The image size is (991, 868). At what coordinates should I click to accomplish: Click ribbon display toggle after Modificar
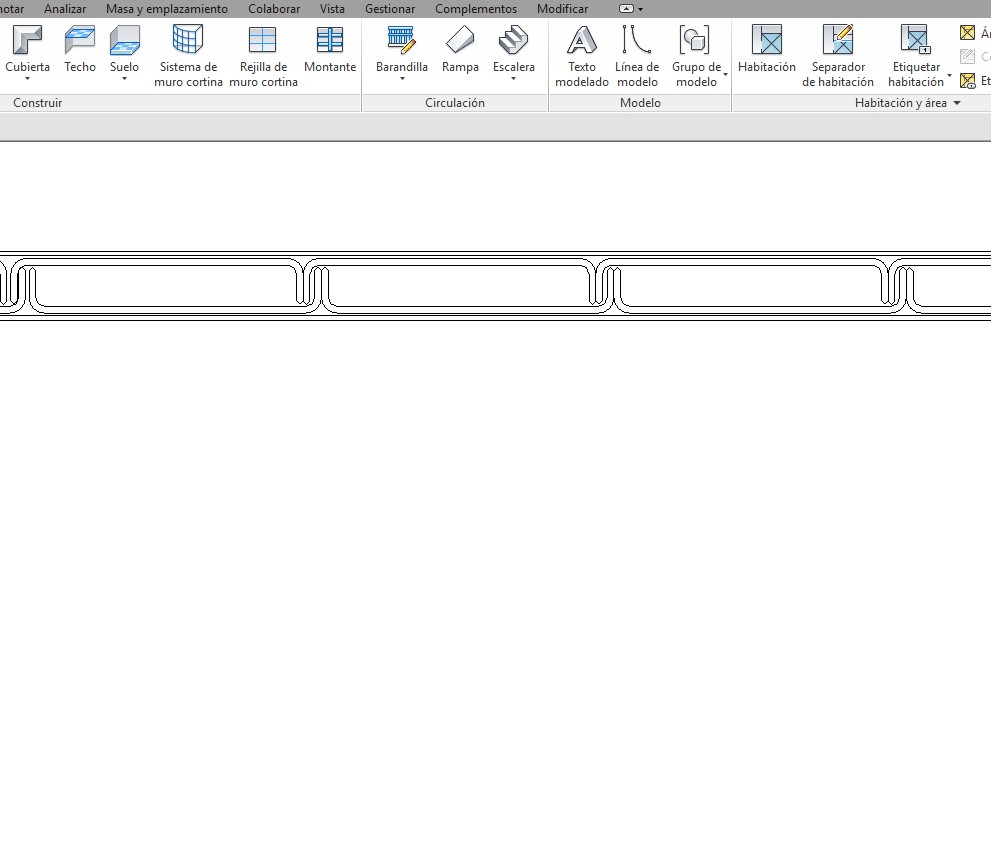[x=630, y=9]
